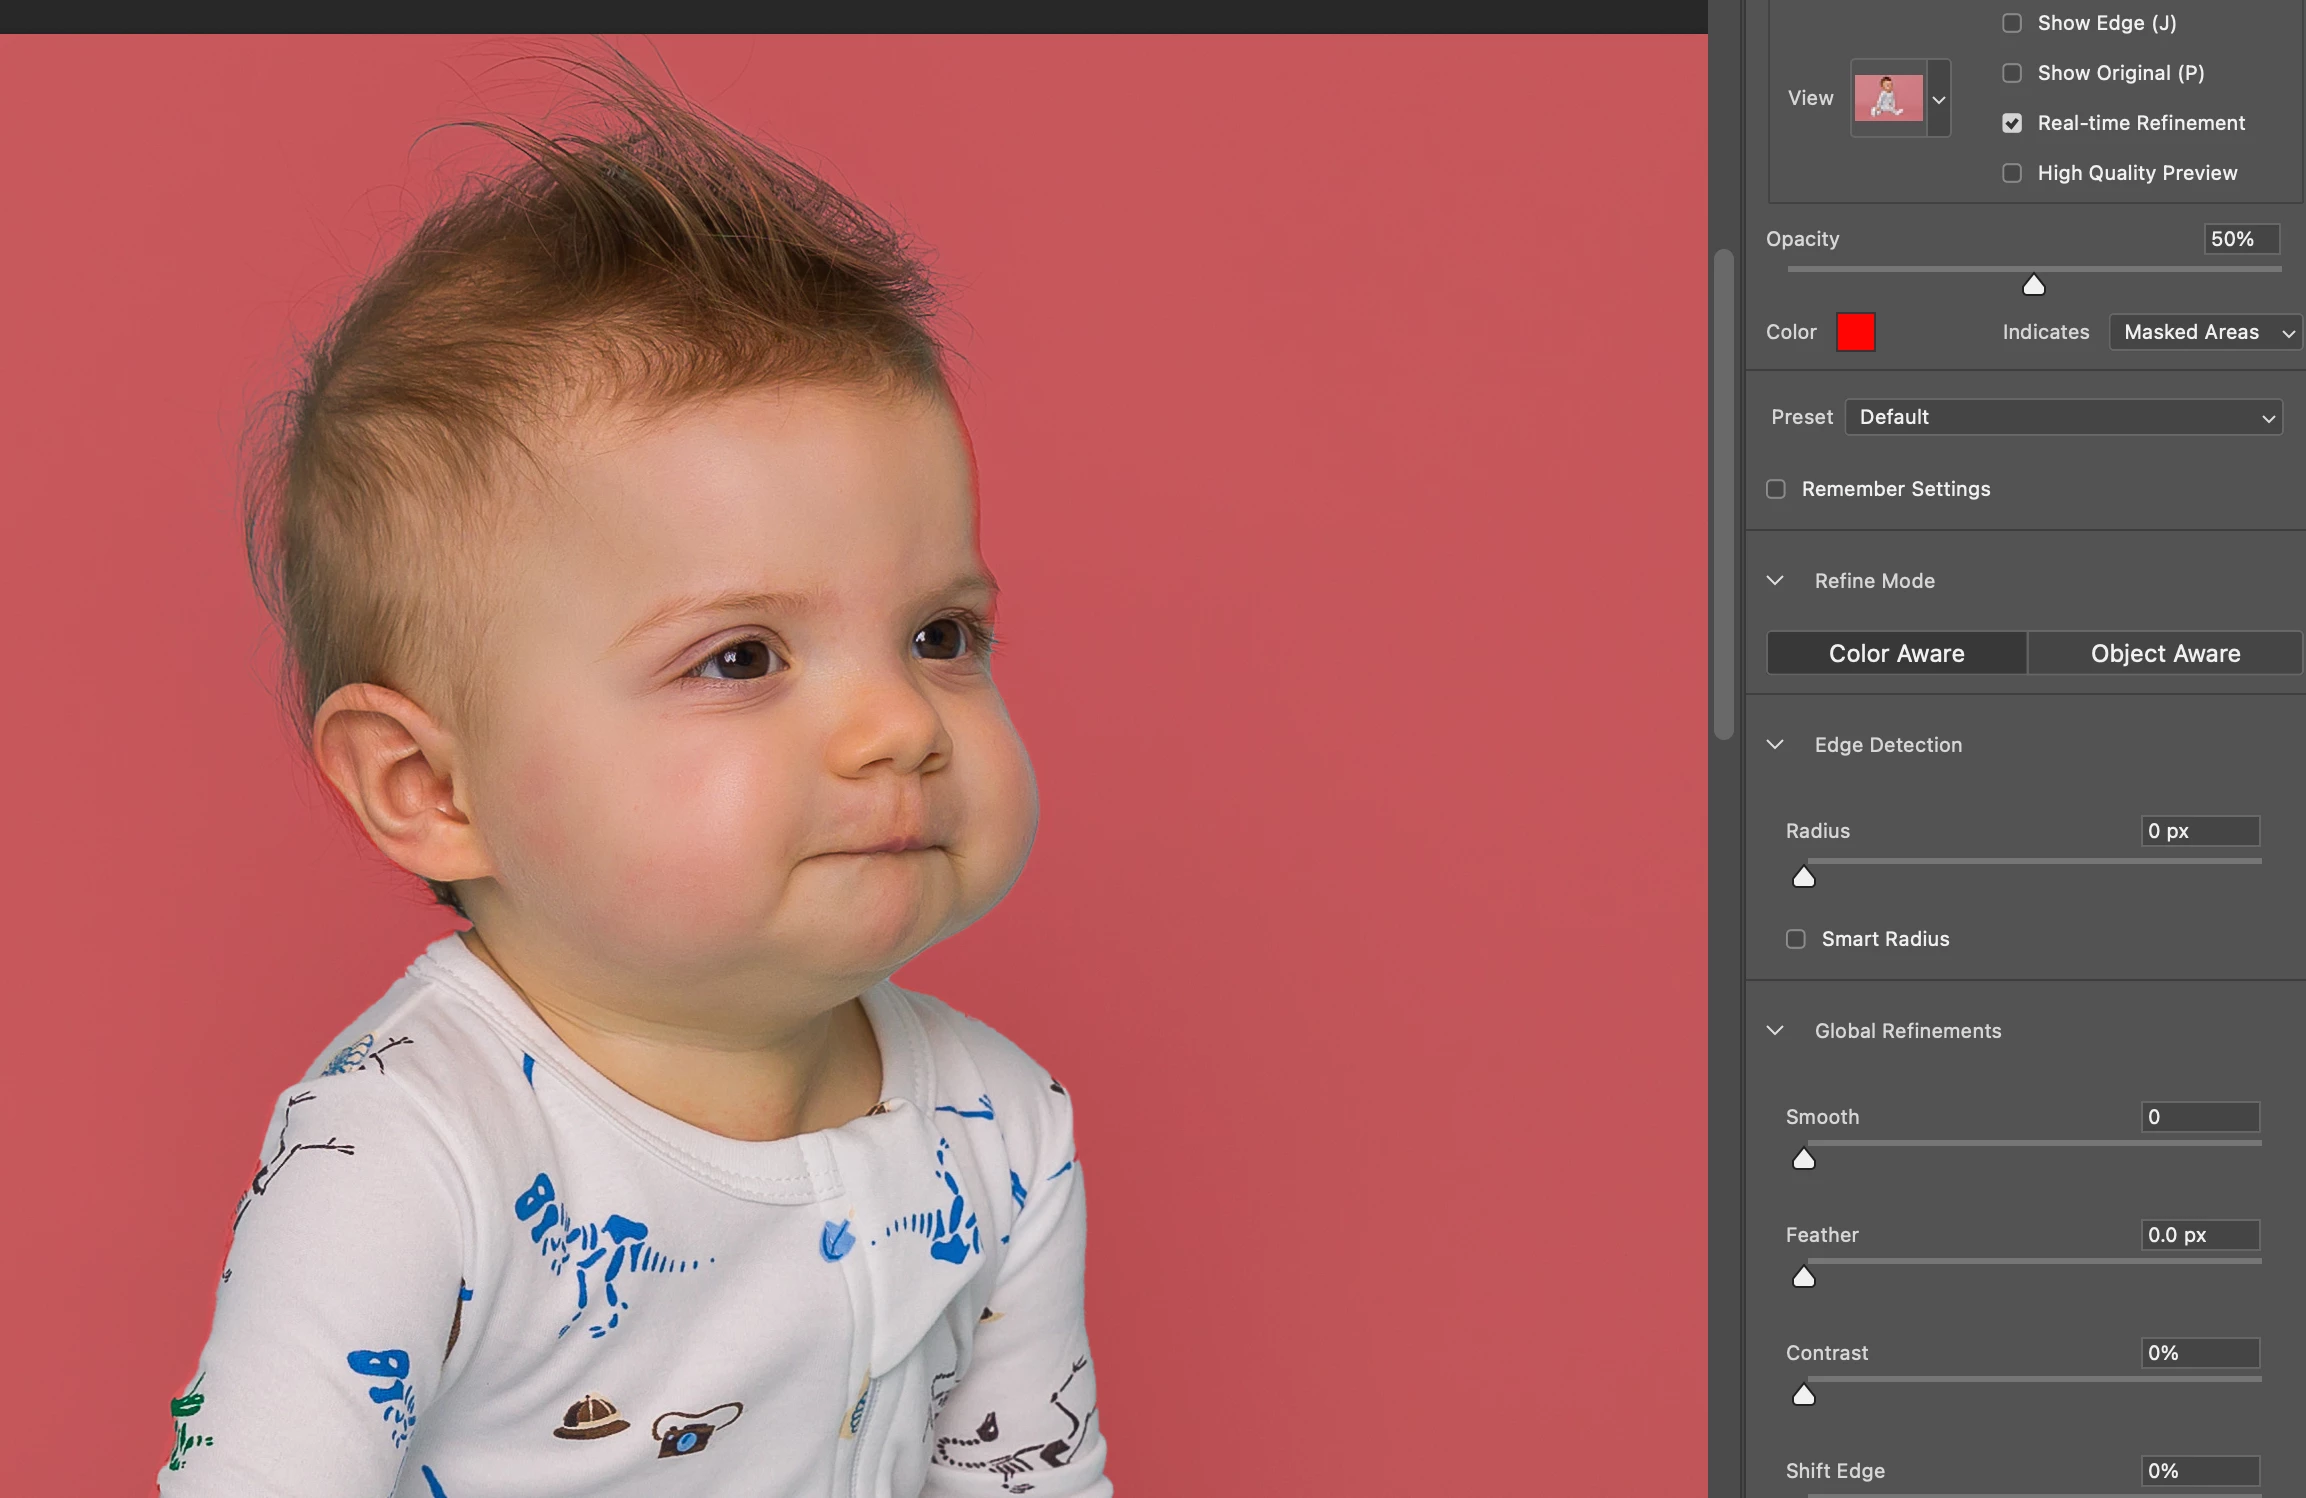Screen dimensions: 2306x1498
Task: Turn on High Quality Preview
Action: [2012, 173]
